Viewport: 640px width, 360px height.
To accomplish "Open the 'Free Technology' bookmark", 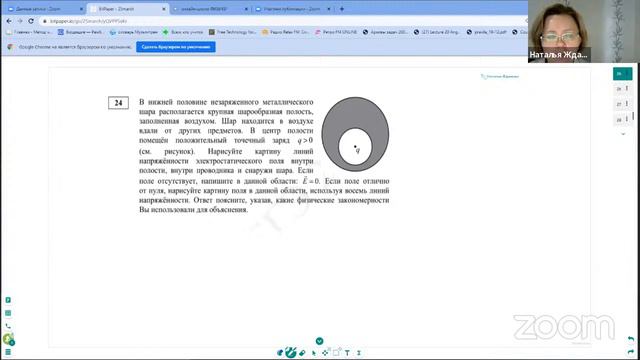I will (x=232, y=32).
